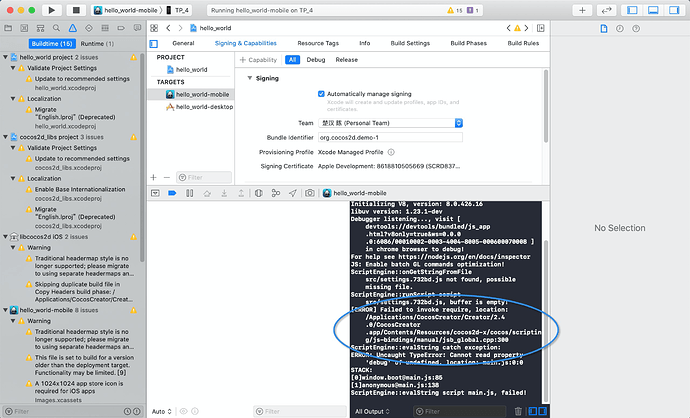Click the camera capture icon in debug bar
The image size is (690, 418).
(310, 193)
